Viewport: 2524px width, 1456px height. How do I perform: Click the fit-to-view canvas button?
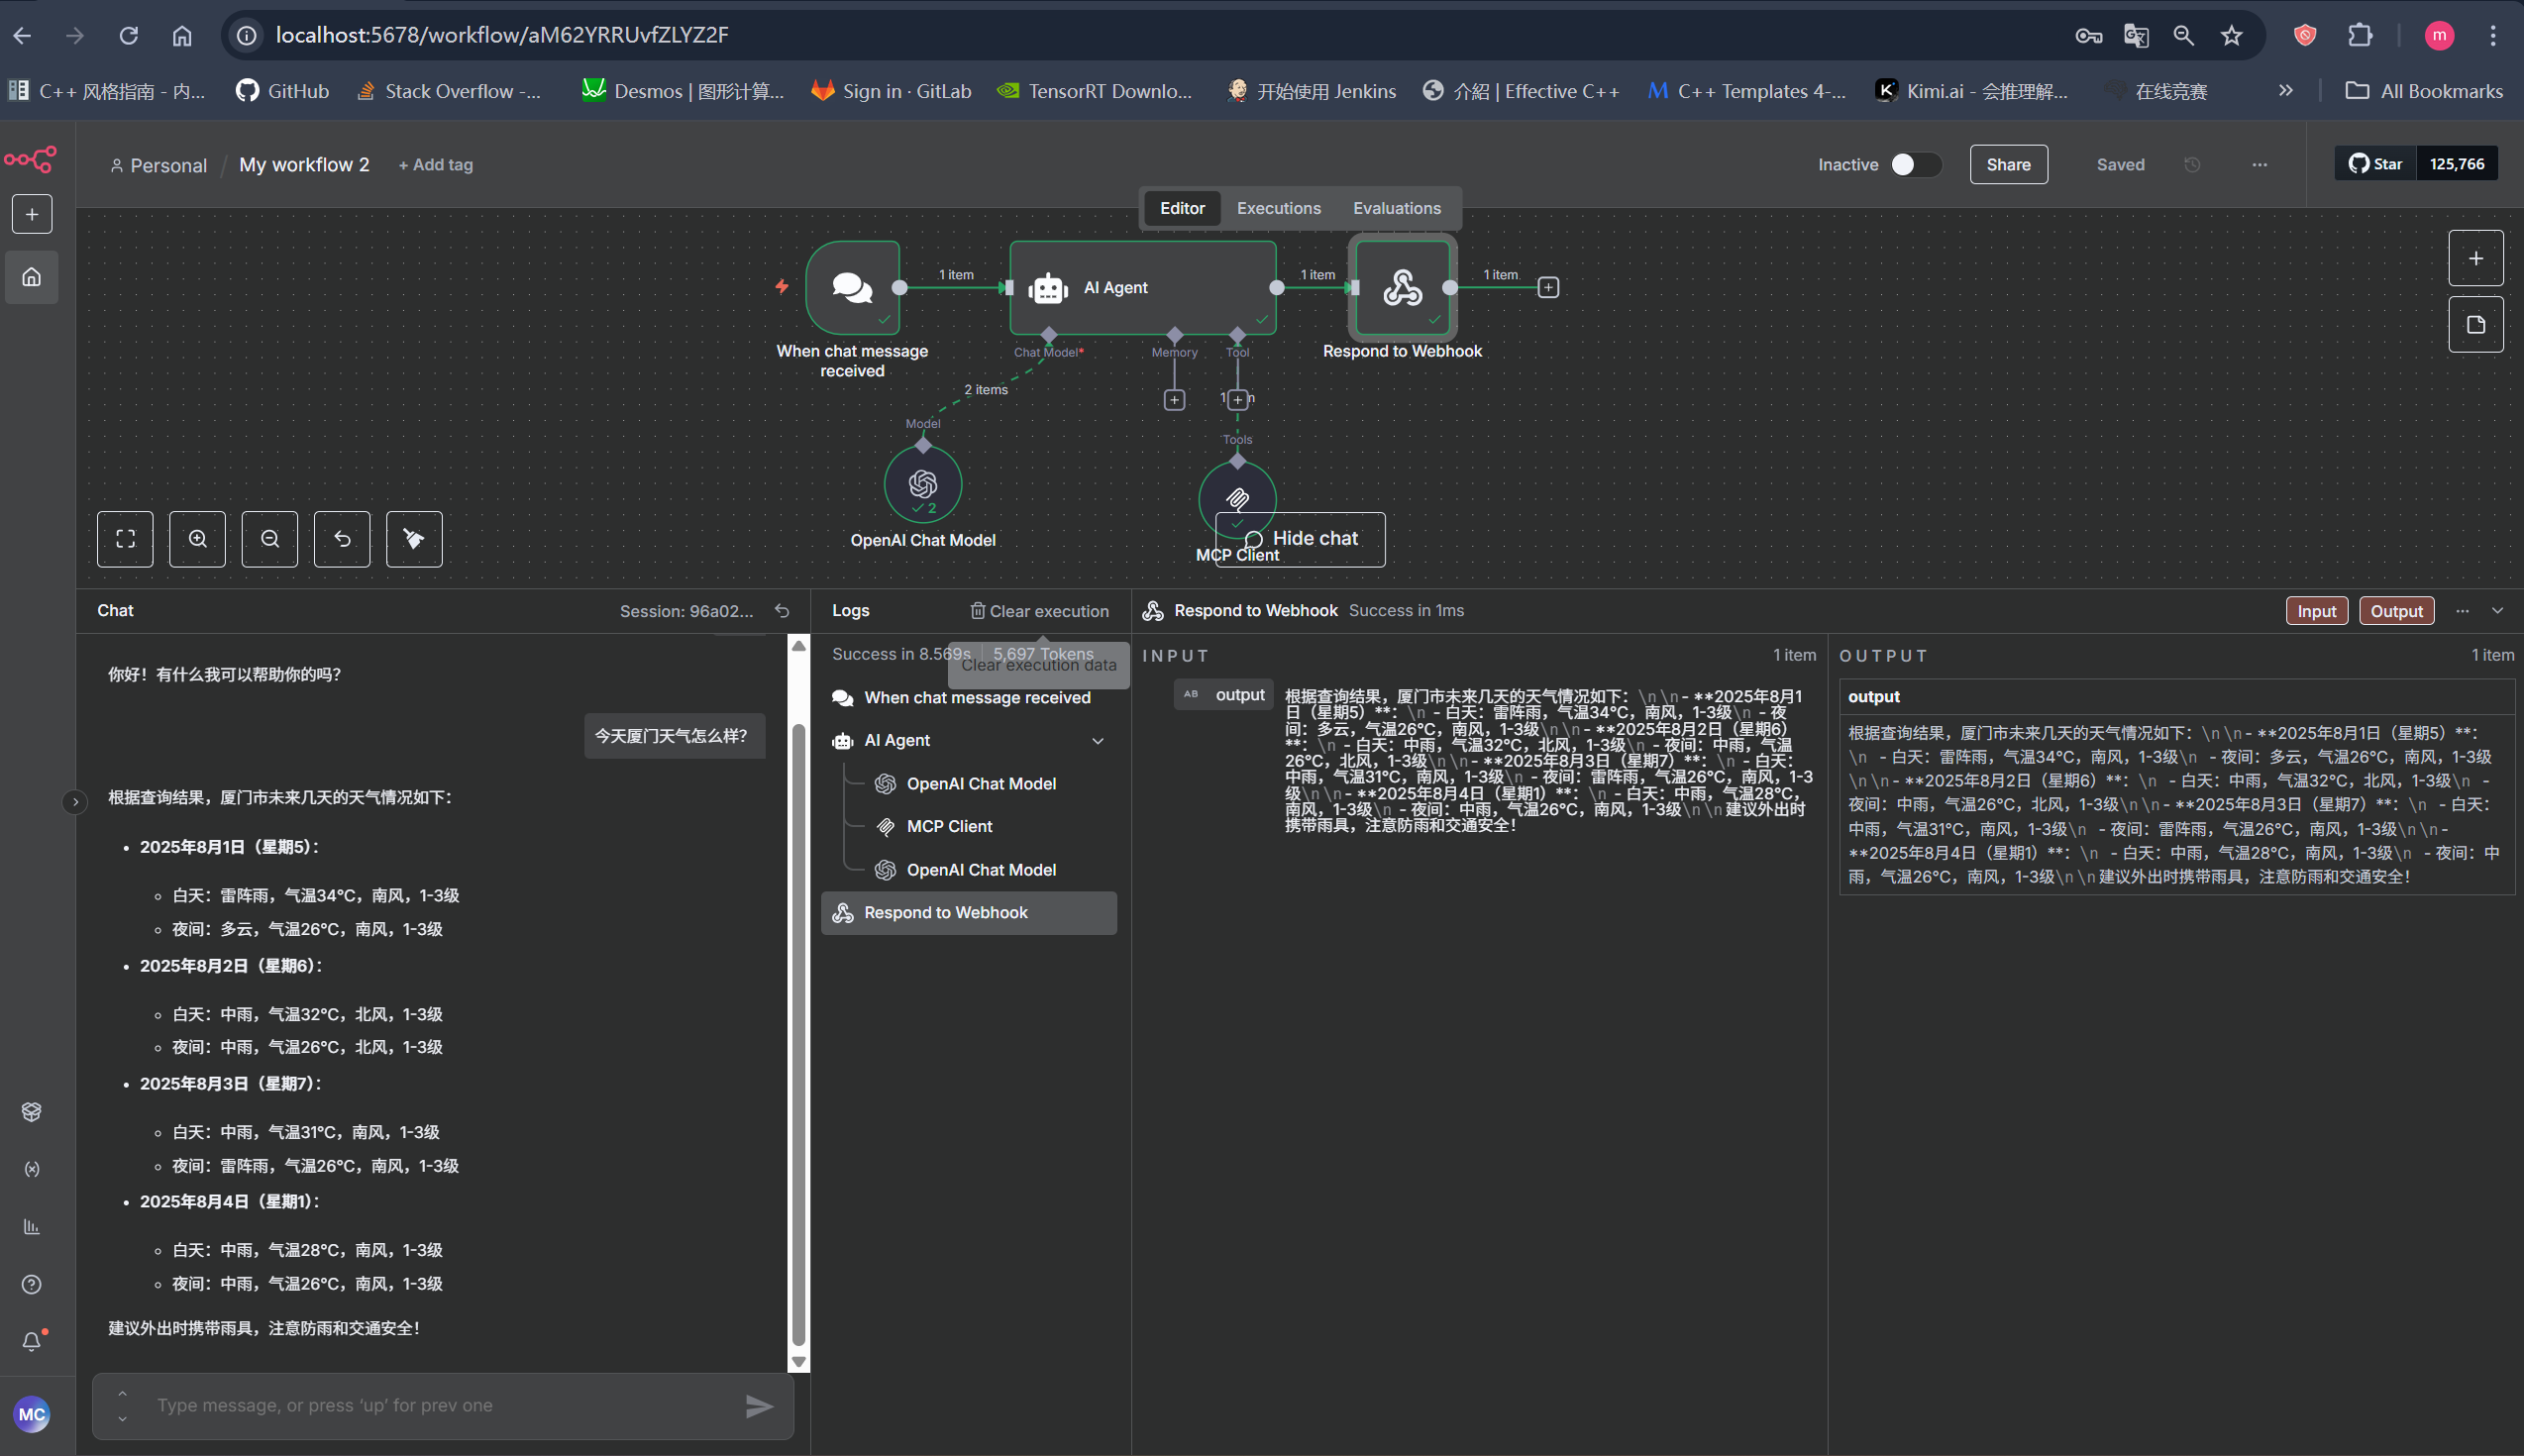pyautogui.click(x=125, y=539)
